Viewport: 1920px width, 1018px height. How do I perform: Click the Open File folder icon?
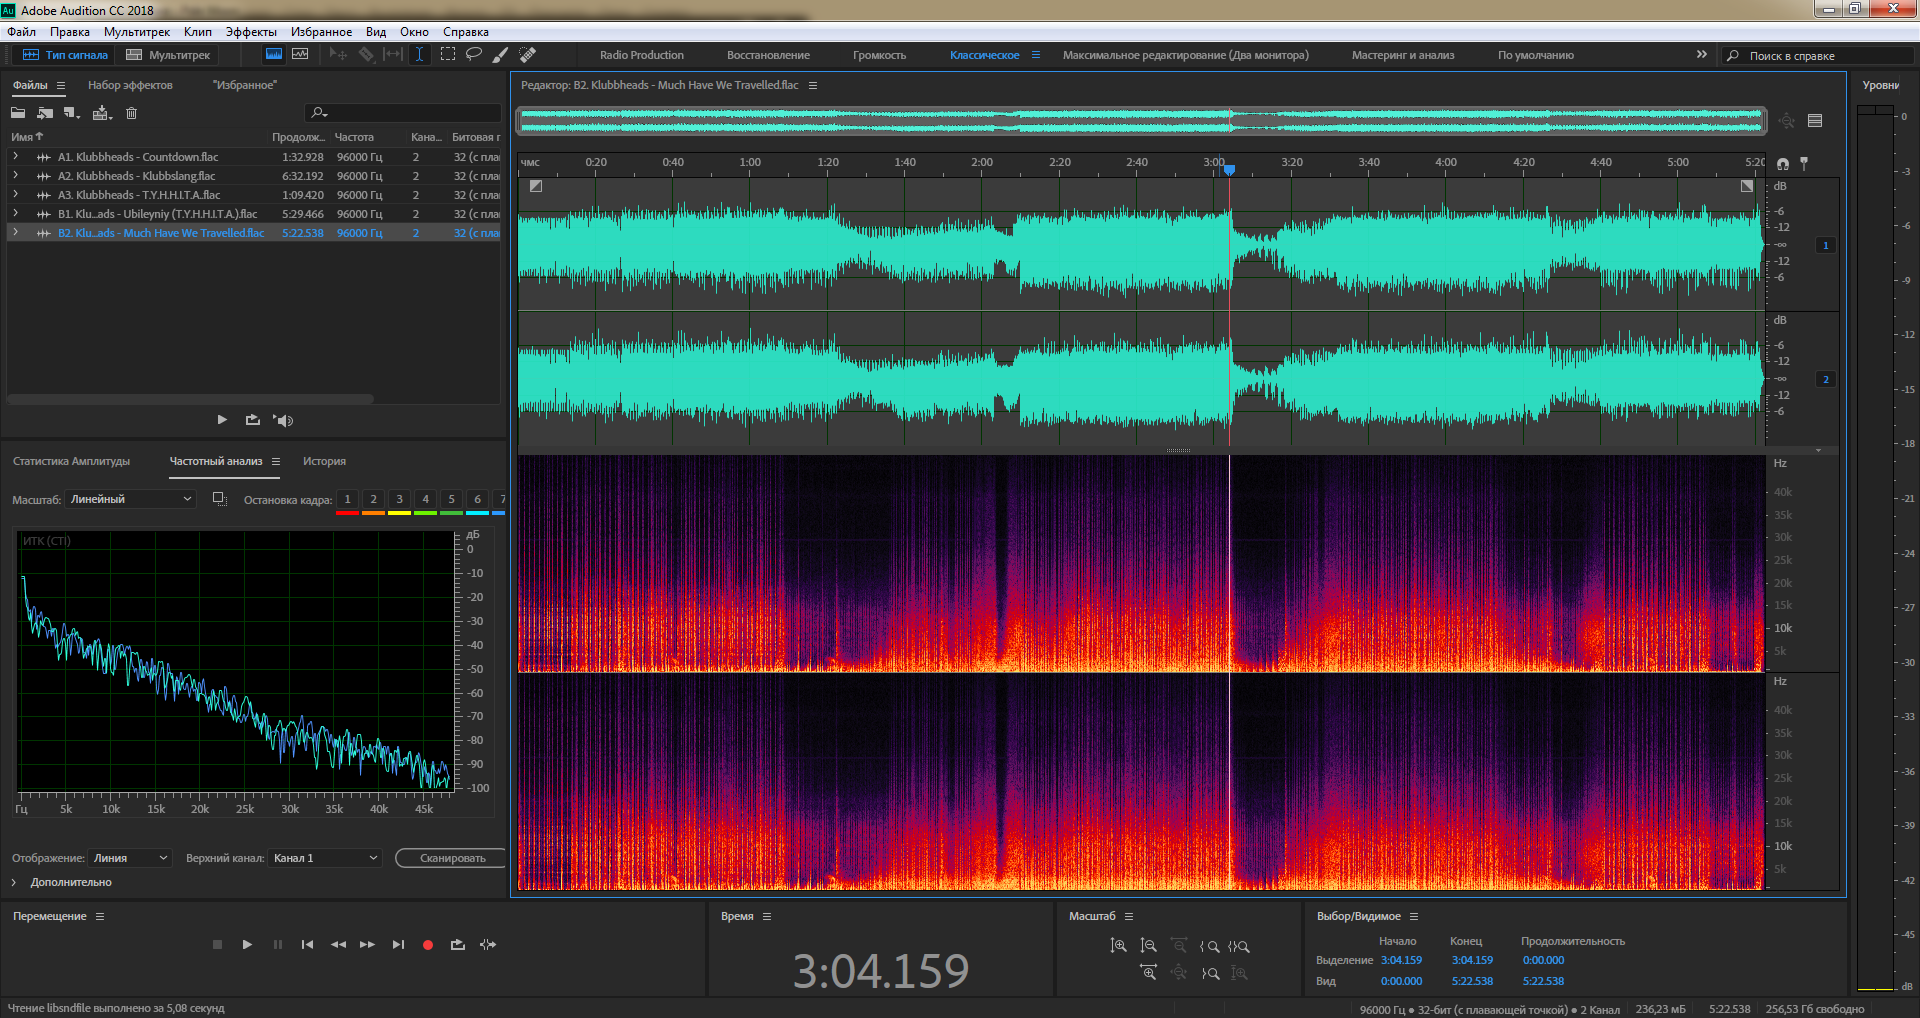coord(18,113)
